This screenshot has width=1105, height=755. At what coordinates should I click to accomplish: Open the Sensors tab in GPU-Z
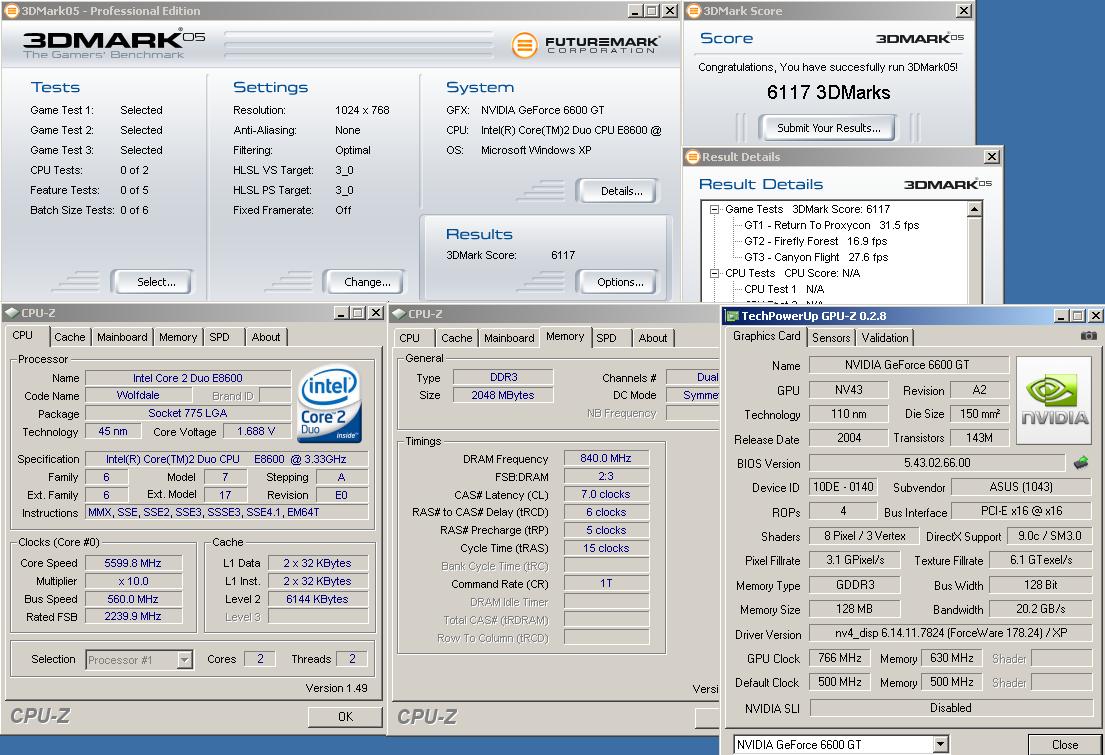[831, 338]
